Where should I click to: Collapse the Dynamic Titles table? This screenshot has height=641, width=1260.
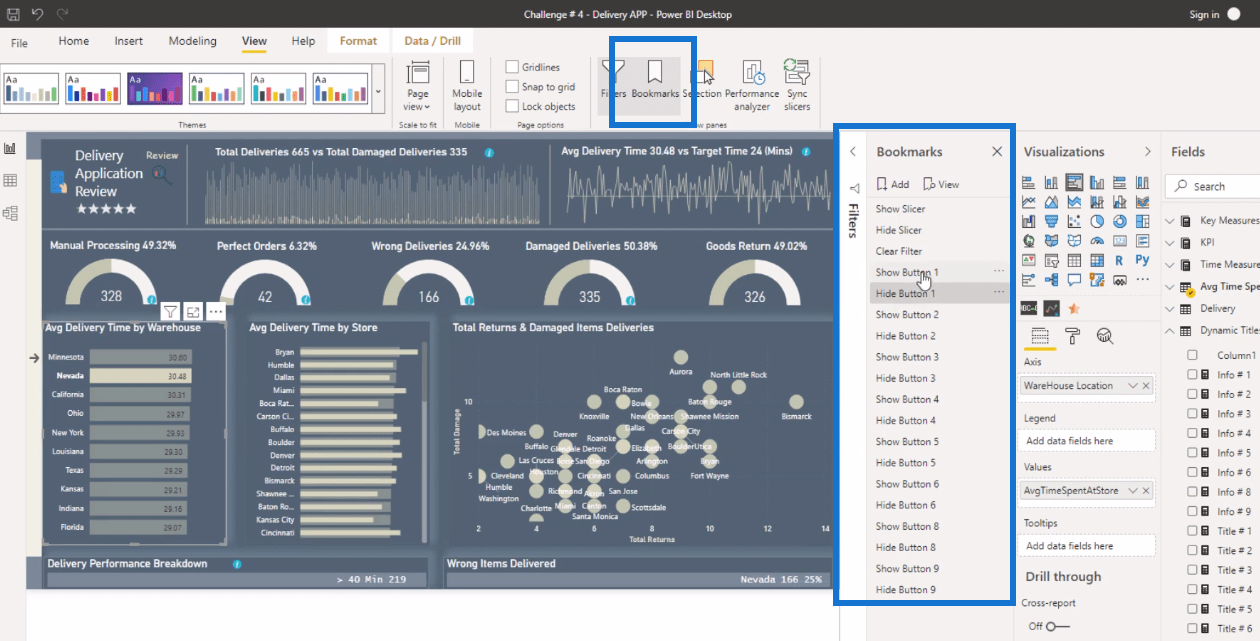(1171, 331)
